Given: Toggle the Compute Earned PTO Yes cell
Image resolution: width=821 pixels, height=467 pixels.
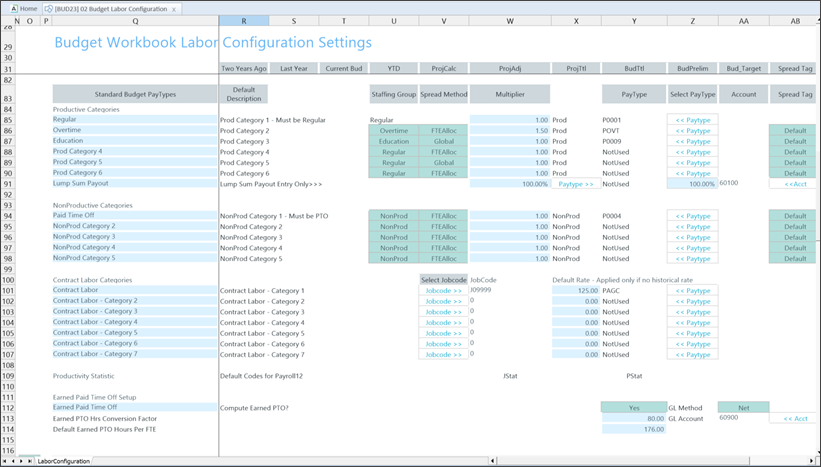Looking at the screenshot, I should click(633, 407).
